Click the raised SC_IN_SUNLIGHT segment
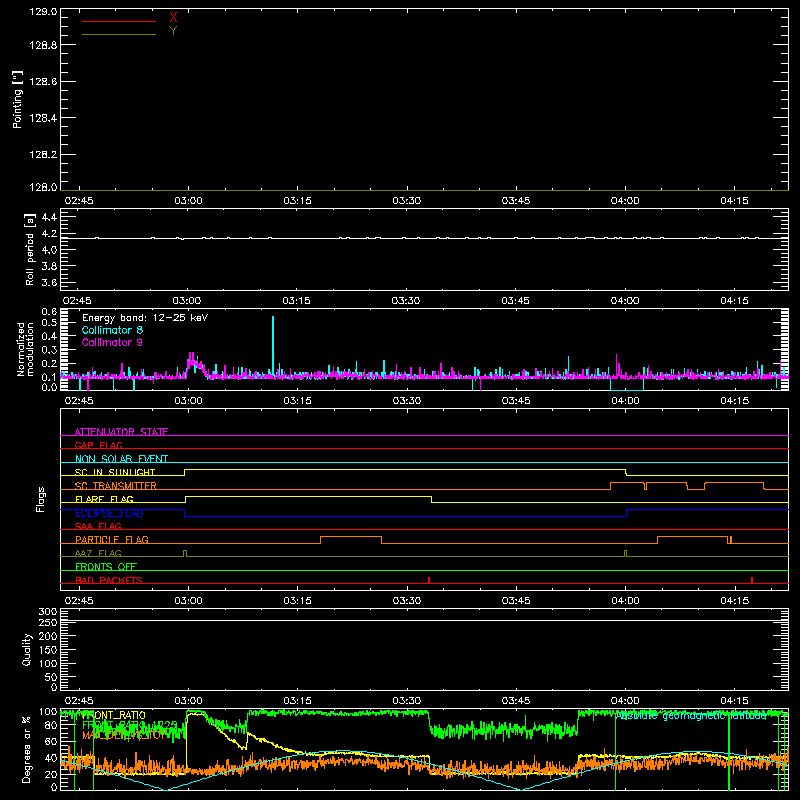The height and width of the screenshot is (800, 800). pos(405,470)
